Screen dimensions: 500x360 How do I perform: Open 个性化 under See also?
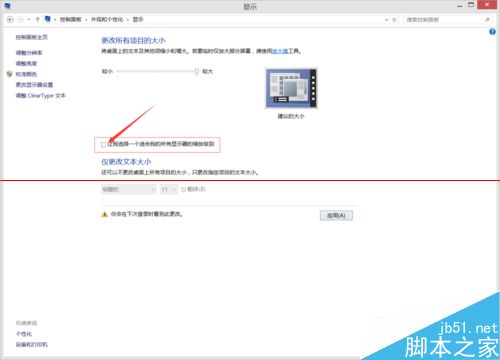click(24, 334)
